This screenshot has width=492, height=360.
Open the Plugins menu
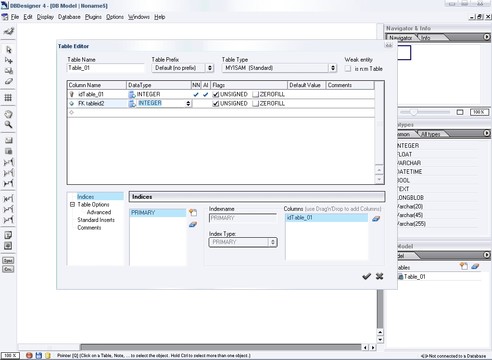[93, 17]
